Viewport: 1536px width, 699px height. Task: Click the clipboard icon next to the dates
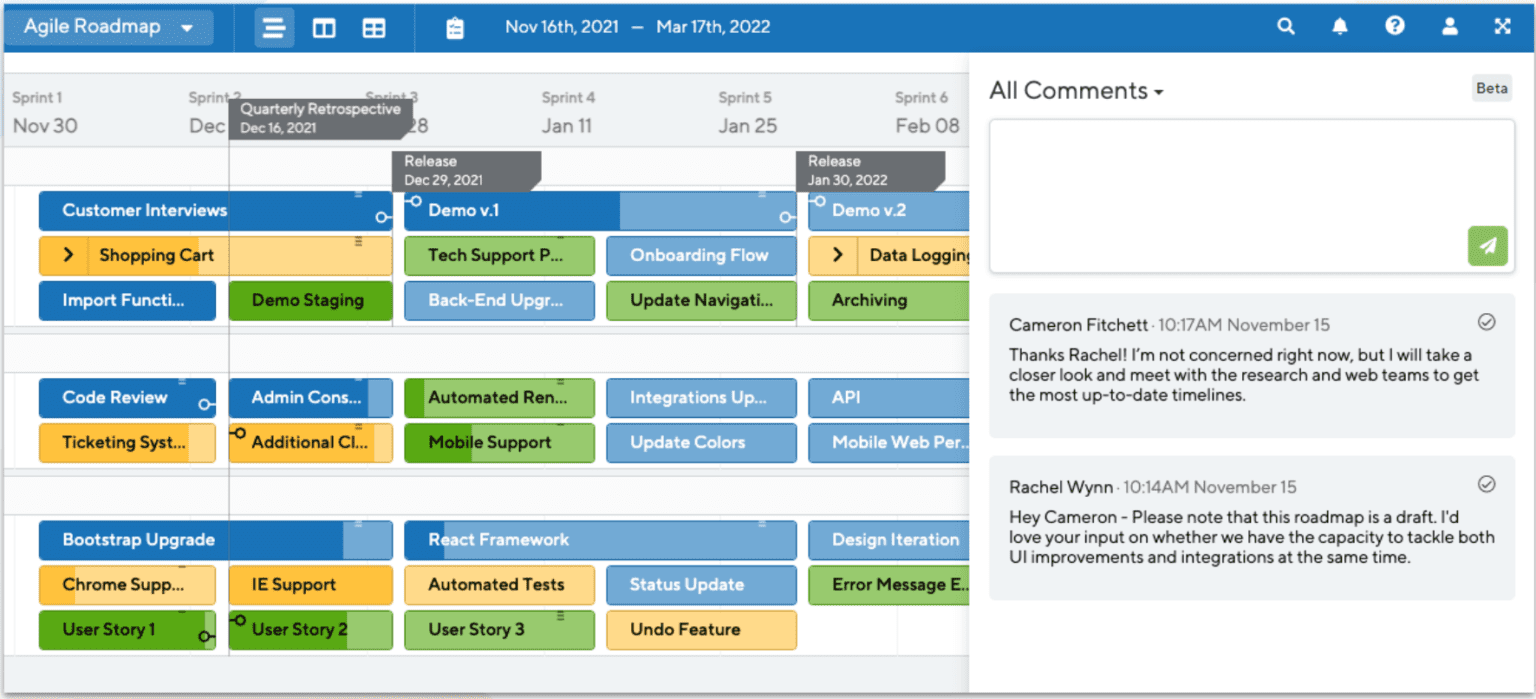[x=455, y=27]
